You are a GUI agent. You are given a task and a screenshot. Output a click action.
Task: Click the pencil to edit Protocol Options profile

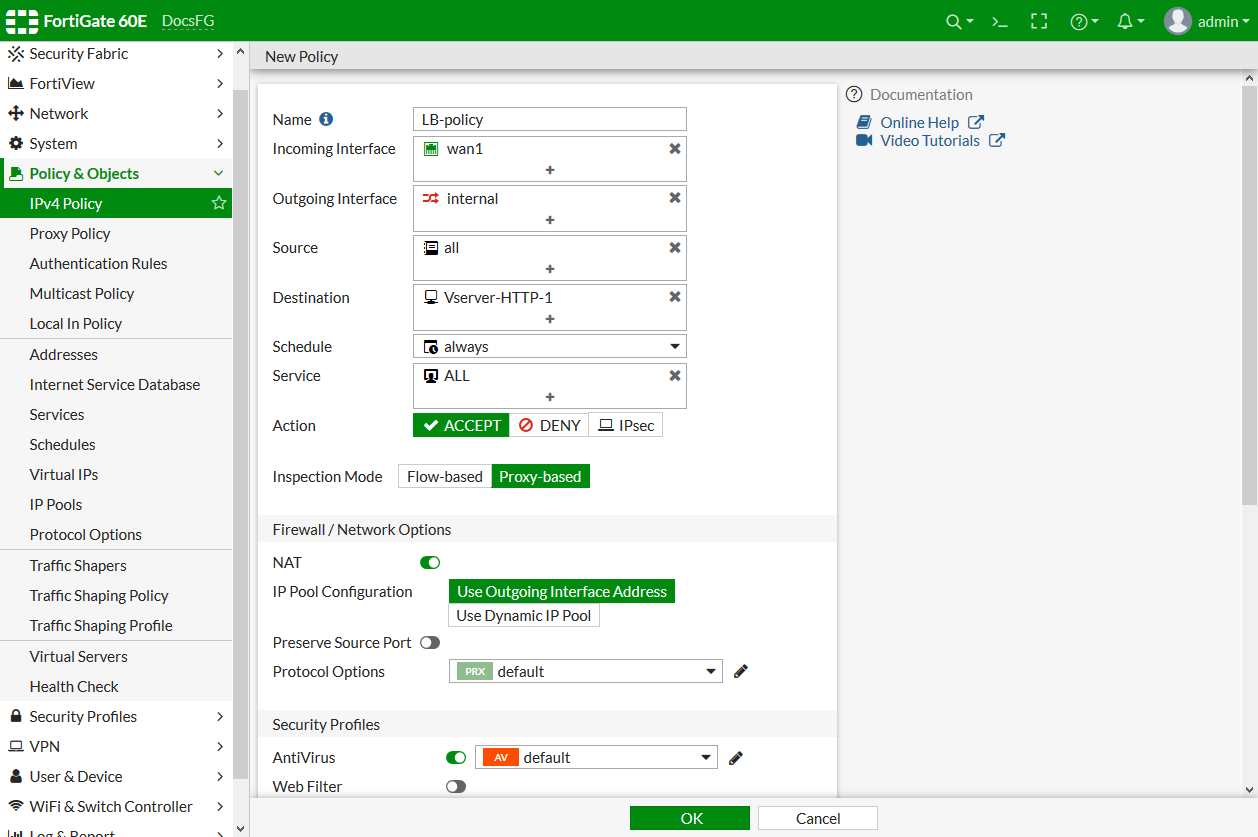(x=740, y=671)
